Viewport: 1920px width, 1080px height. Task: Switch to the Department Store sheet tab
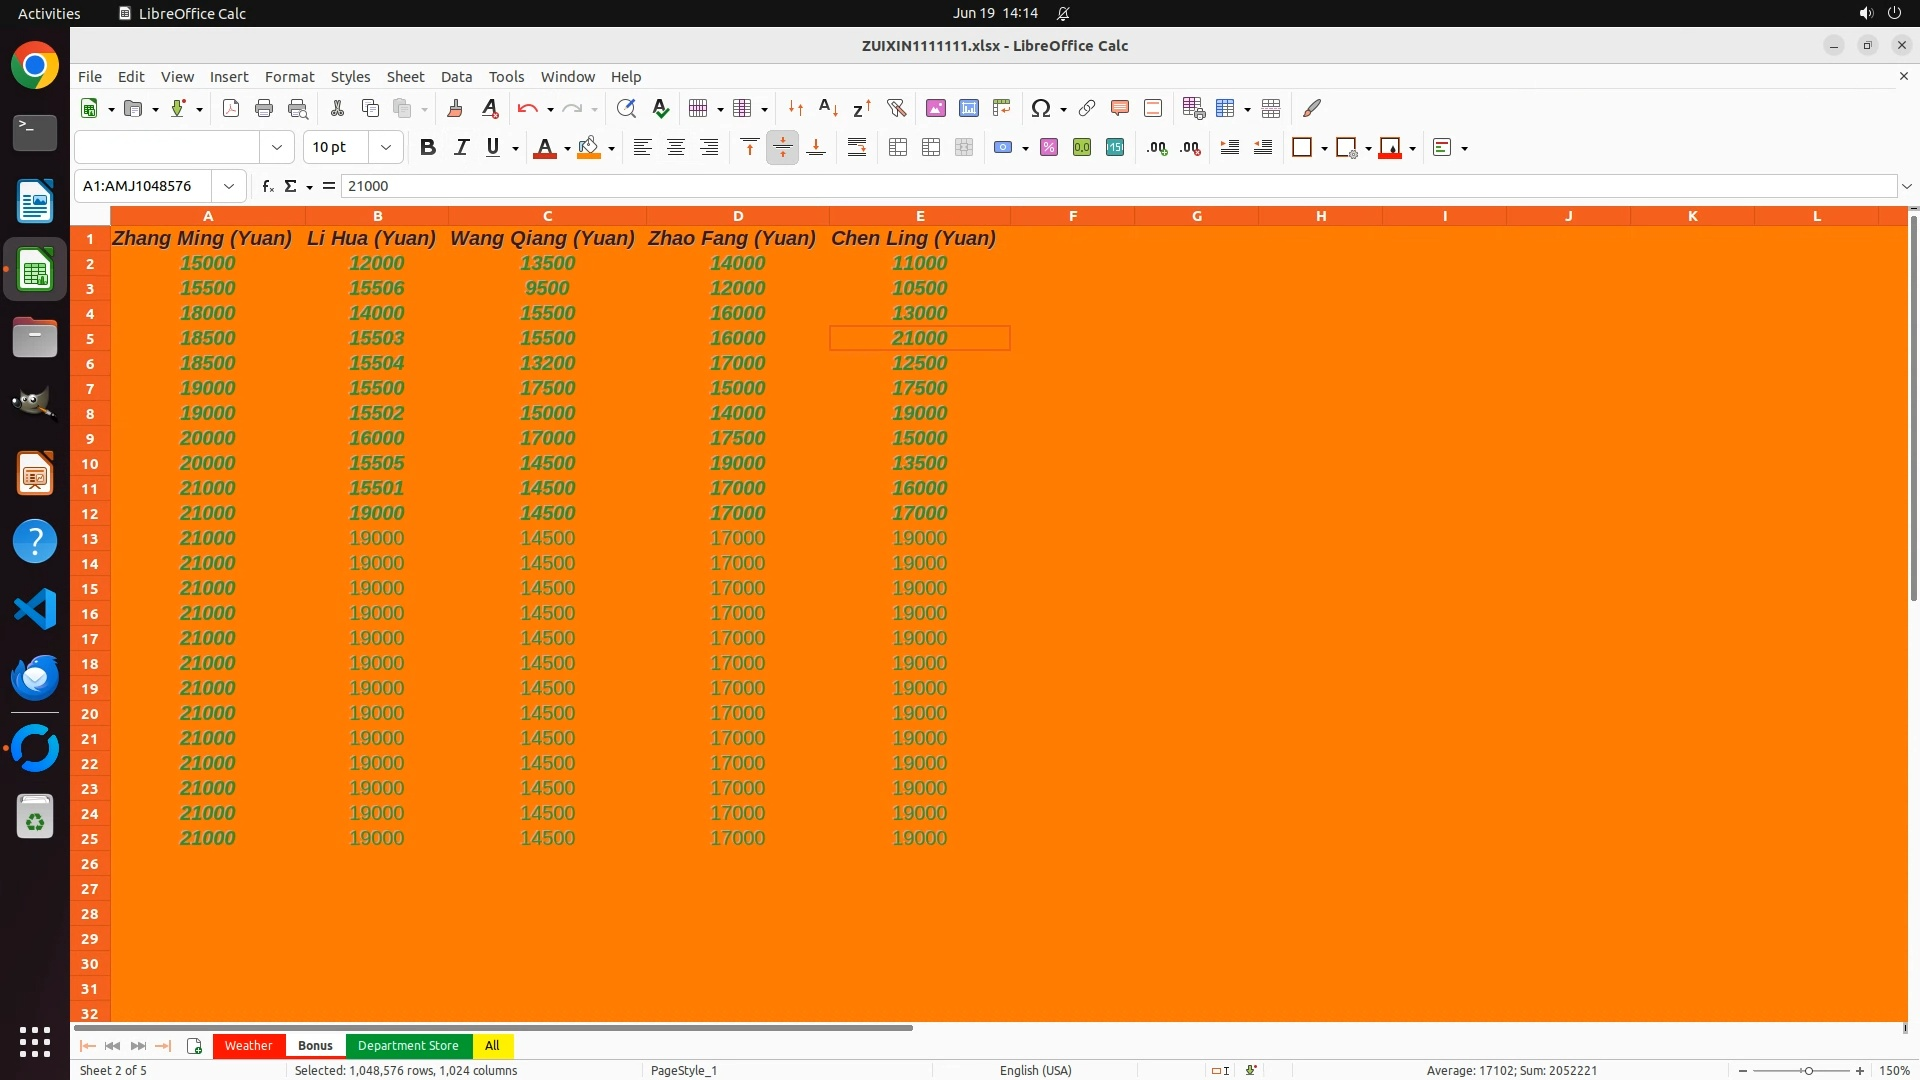point(408,1045)
